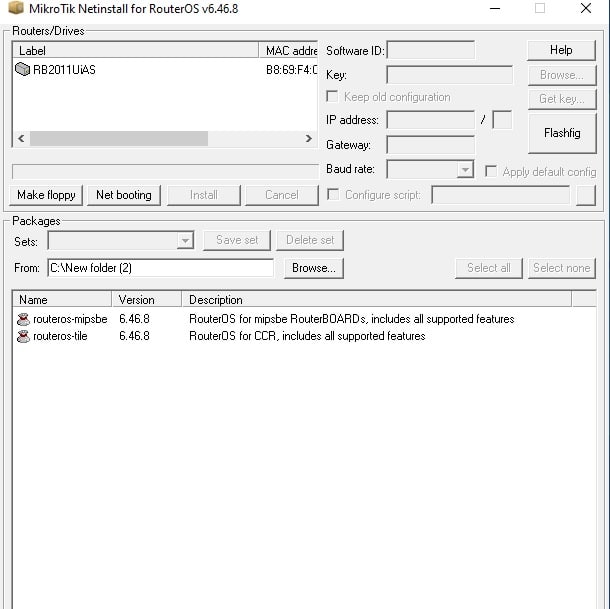Click version 6.46.8 in the routeros-tile row
Image resolution: width=610 pixels, height=609 pixels.
(x=134, y=336)
